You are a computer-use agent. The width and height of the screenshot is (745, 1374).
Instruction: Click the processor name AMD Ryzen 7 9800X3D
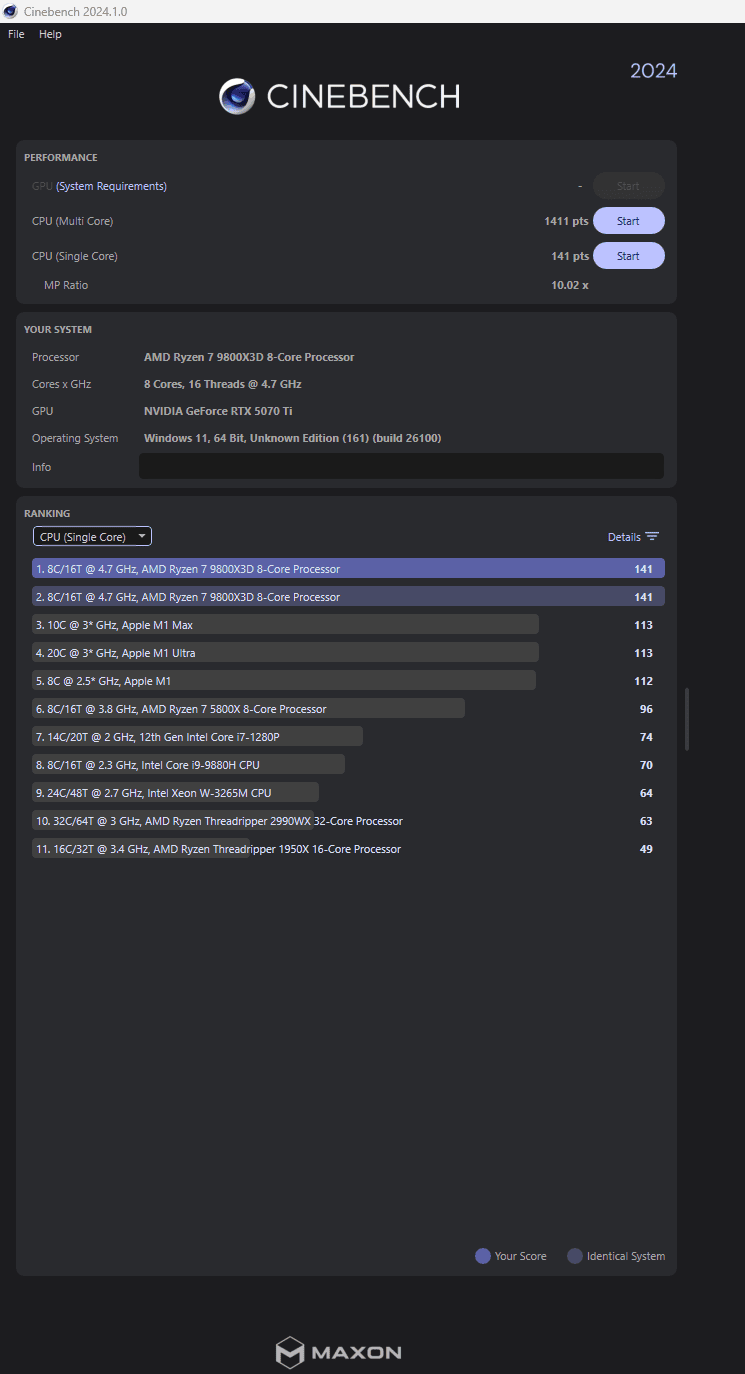click(249, 357)
